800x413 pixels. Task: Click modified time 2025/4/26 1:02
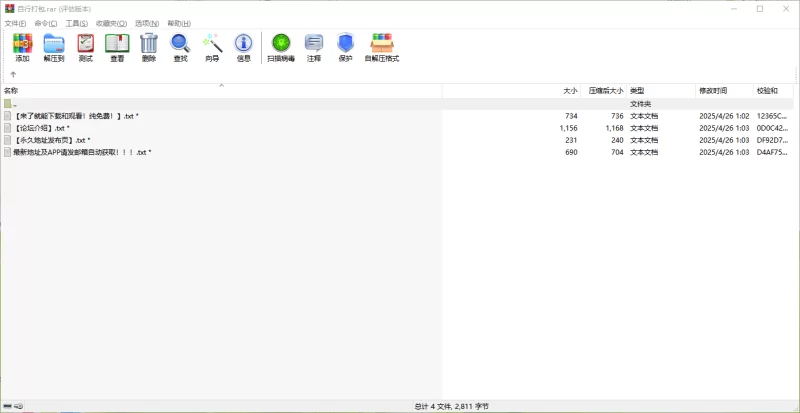(x=724, y=116)
